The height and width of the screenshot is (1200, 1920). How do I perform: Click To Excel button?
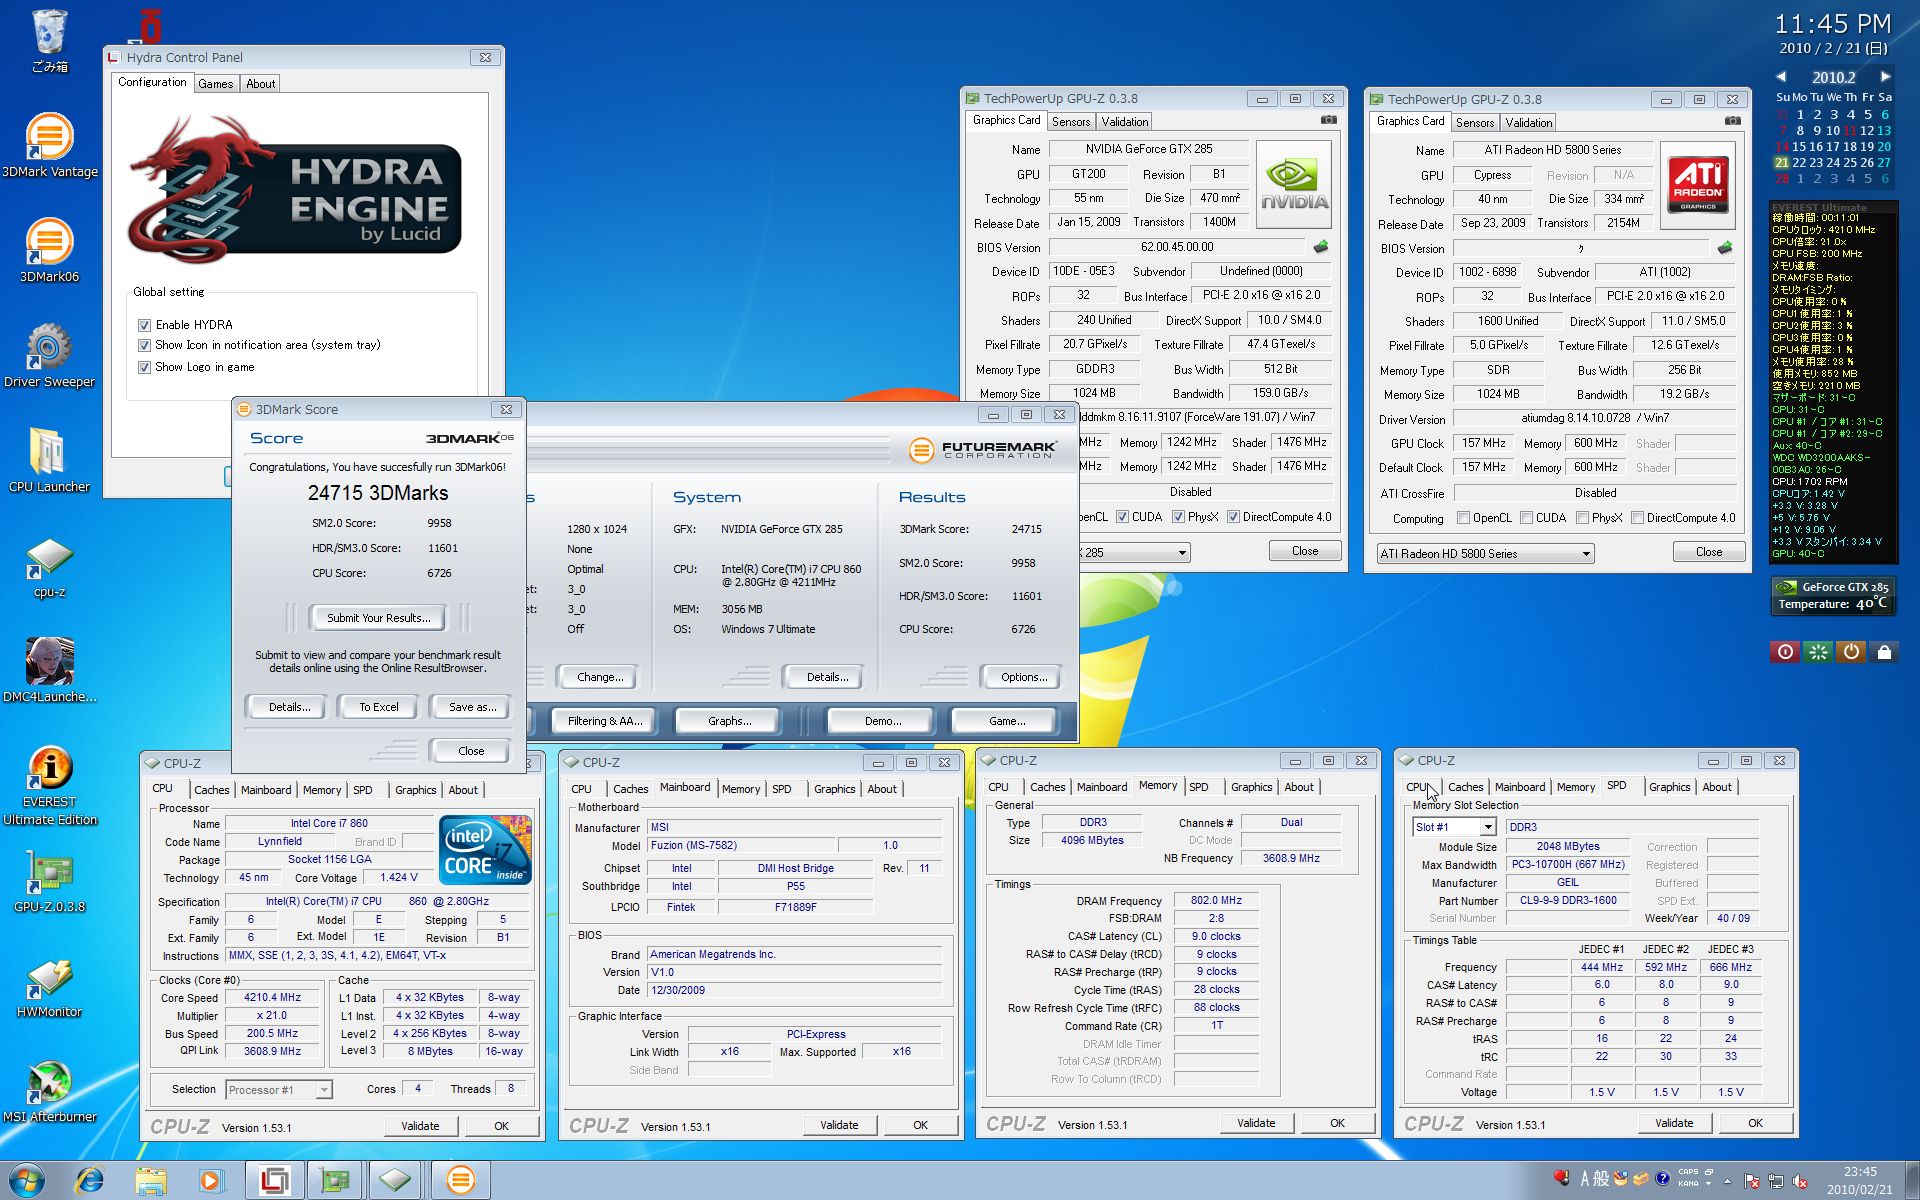pos(378,707)
